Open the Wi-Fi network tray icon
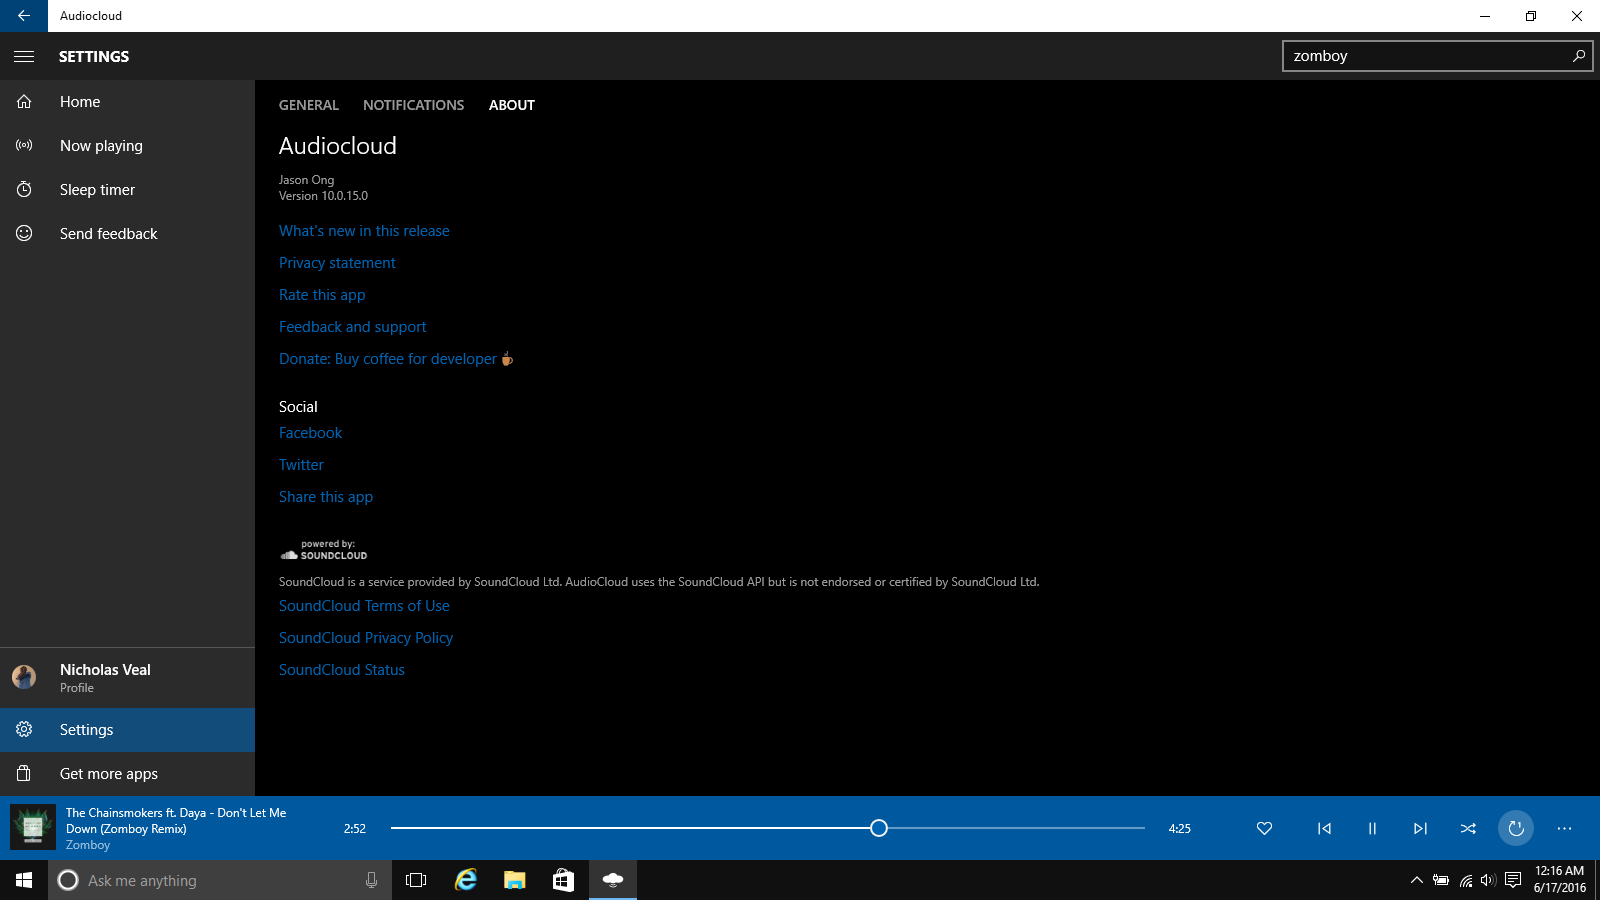Image resolution: width=1600 pixels, height=900 pixels. pos(1465,880)
